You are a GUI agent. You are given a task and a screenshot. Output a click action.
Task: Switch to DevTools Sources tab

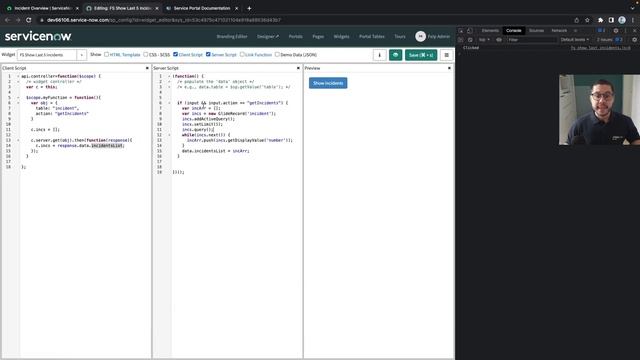tap(536, 31)
